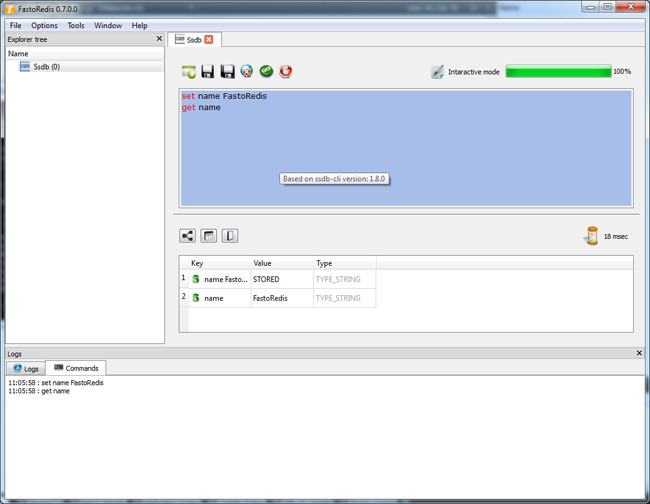Screen dimensions: 650x504
Task: Click the 100% progress label
Action: tap(622, 72)
